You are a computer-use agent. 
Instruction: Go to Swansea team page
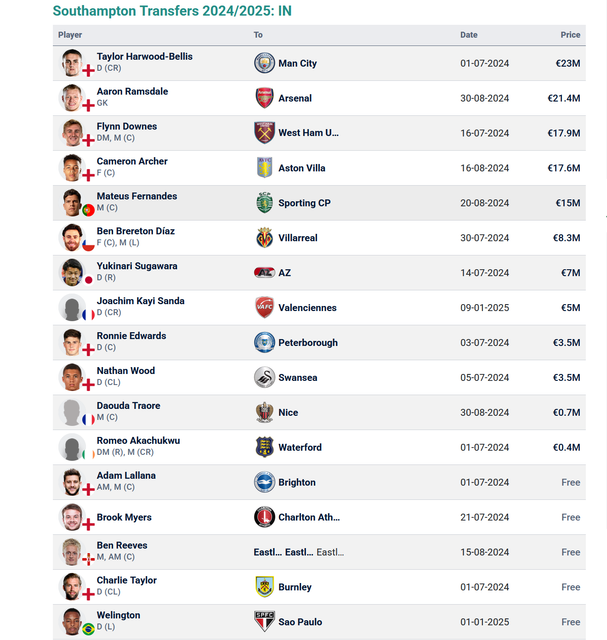point(298,378)
